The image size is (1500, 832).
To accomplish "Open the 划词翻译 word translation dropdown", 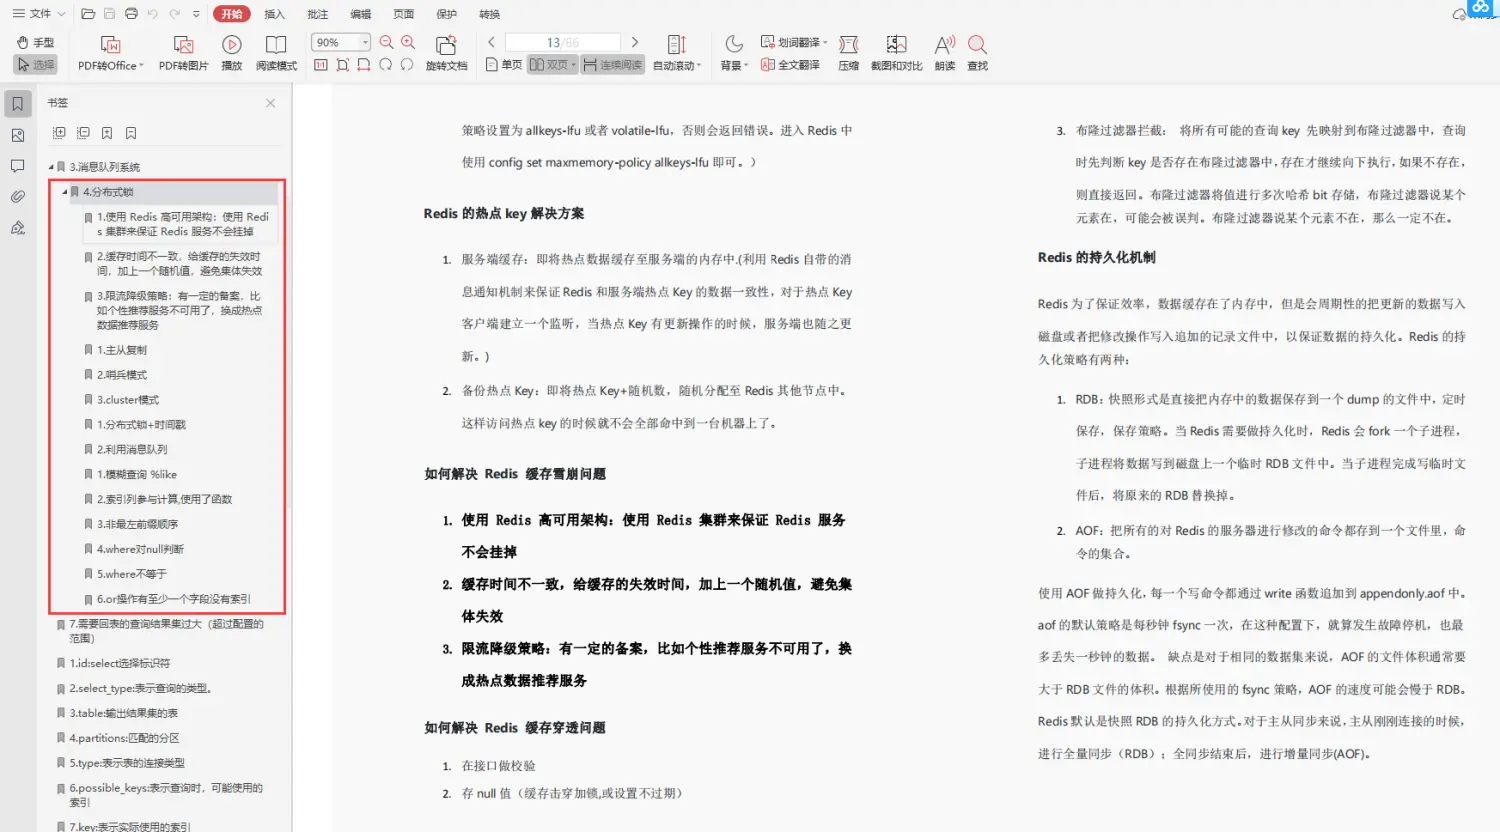I will pyautogui.click(x=795, y=42).
